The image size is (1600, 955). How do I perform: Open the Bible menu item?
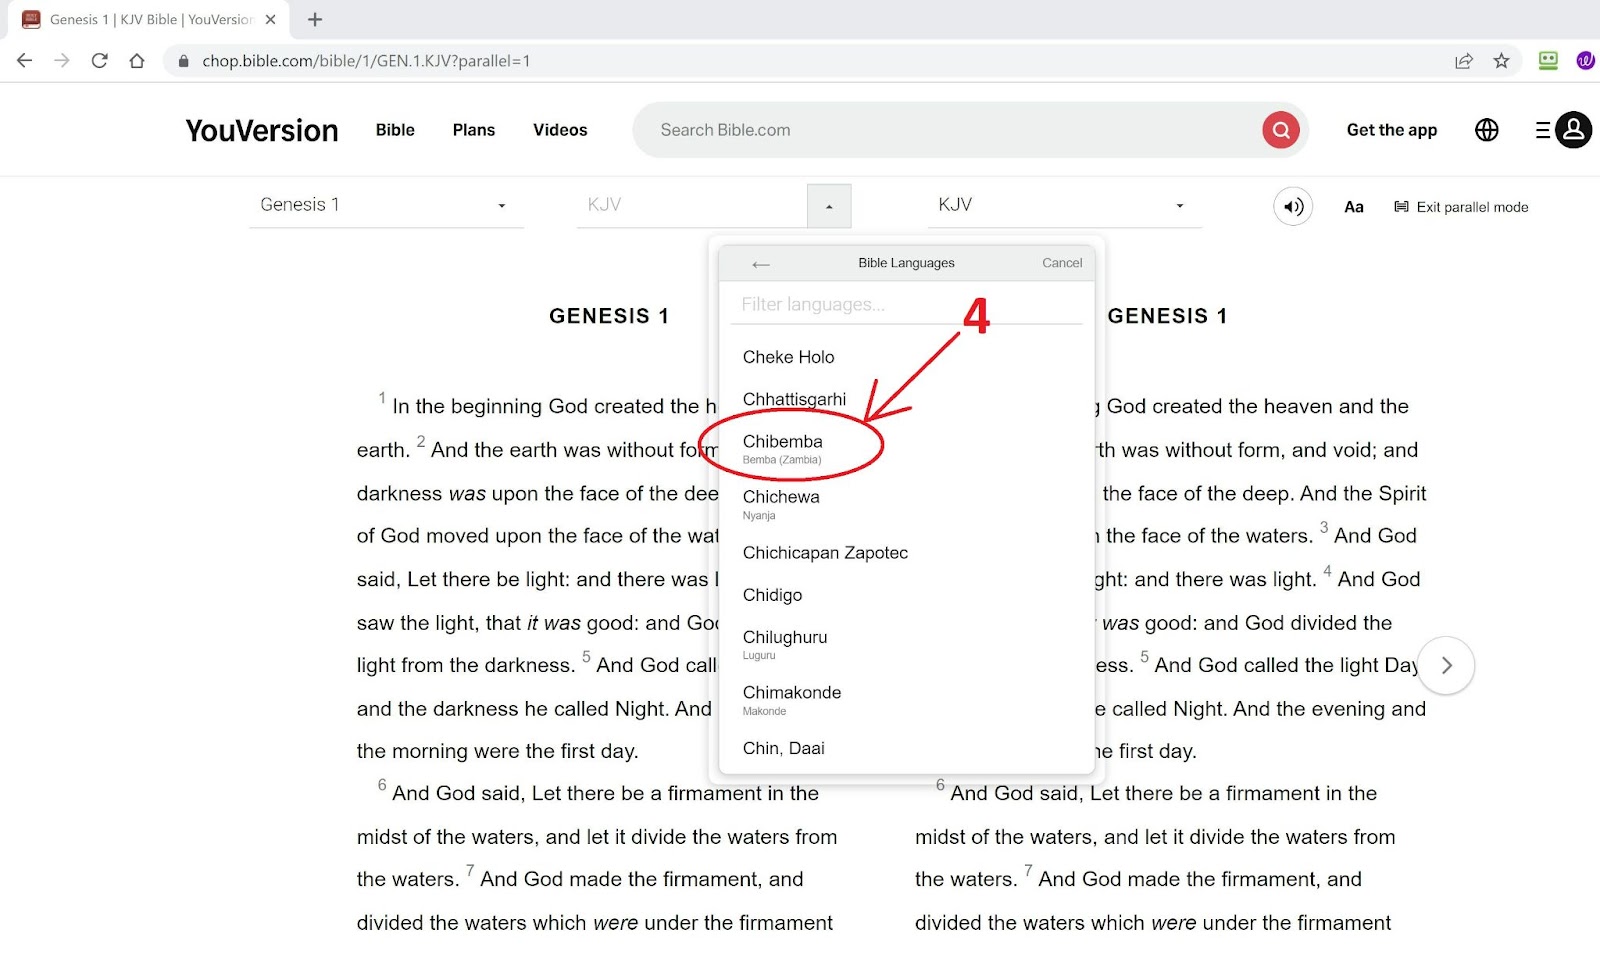395,130
